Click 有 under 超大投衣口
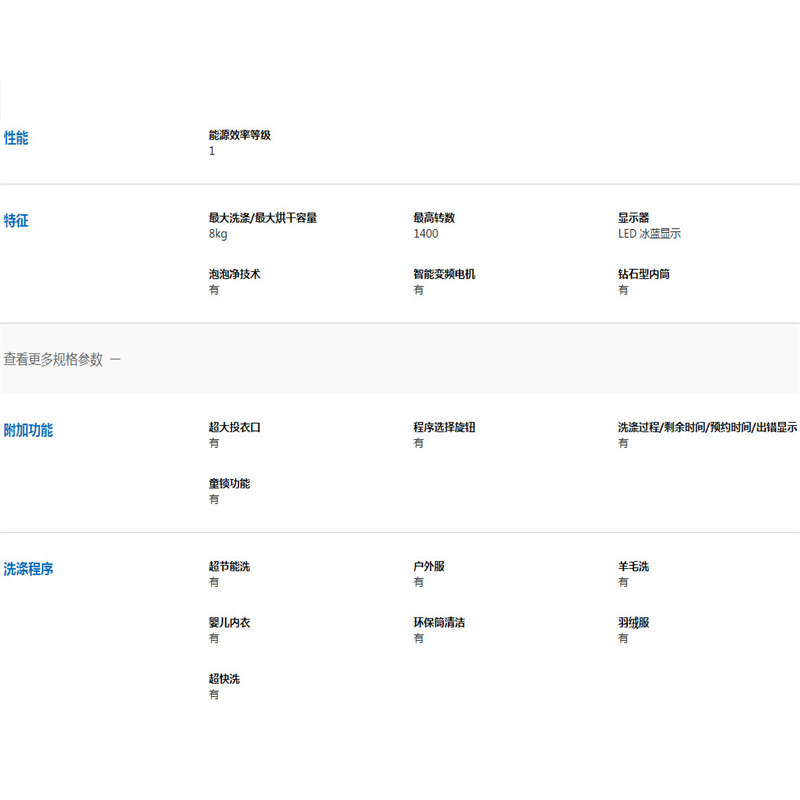The width and height of the screenshot is (800, 800). [214, 443]
